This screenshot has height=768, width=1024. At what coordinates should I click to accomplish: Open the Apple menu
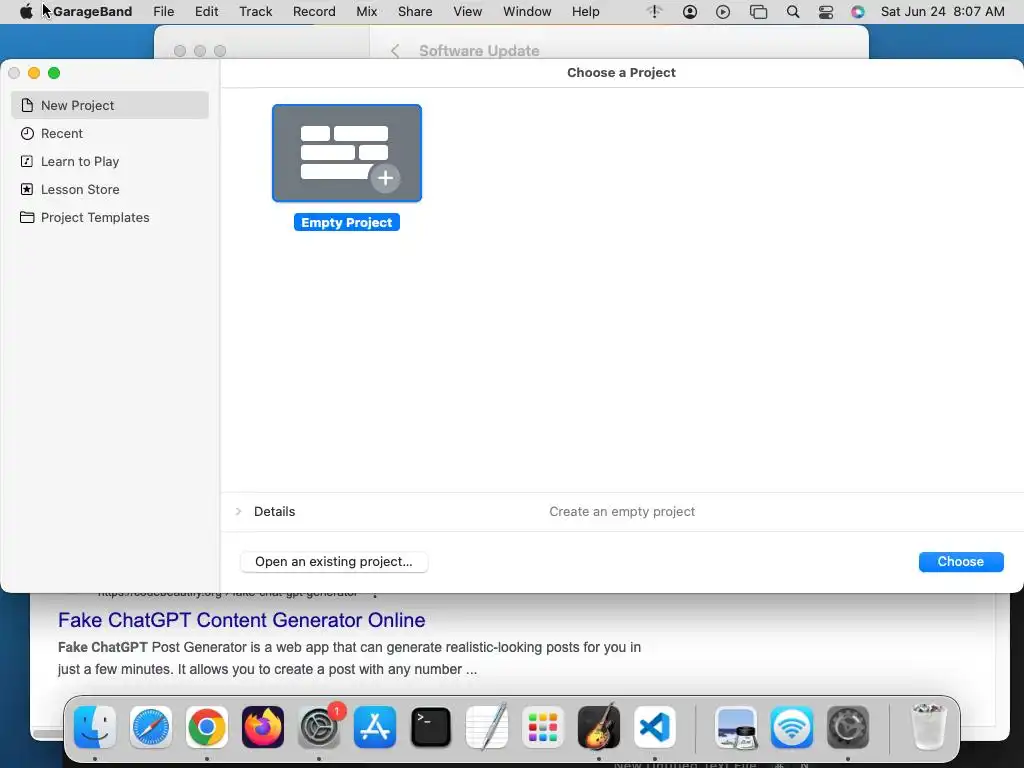pyautogui.click(x=26, y=12)
